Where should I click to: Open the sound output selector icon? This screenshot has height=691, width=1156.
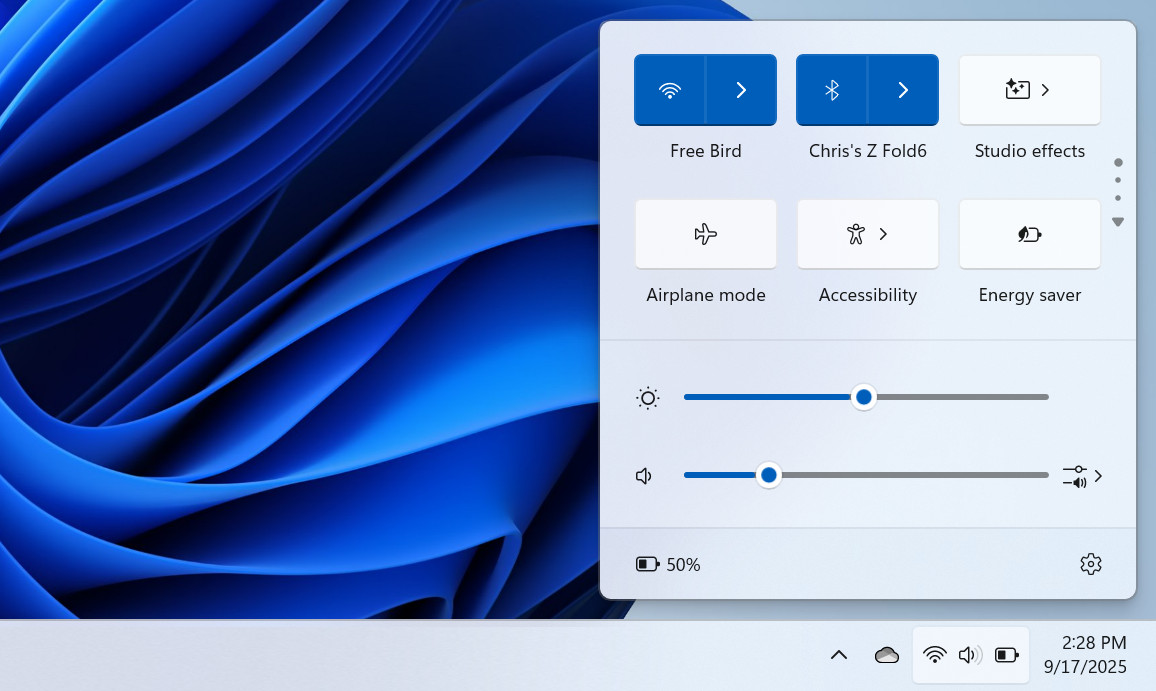click(x=1082, y=476)
